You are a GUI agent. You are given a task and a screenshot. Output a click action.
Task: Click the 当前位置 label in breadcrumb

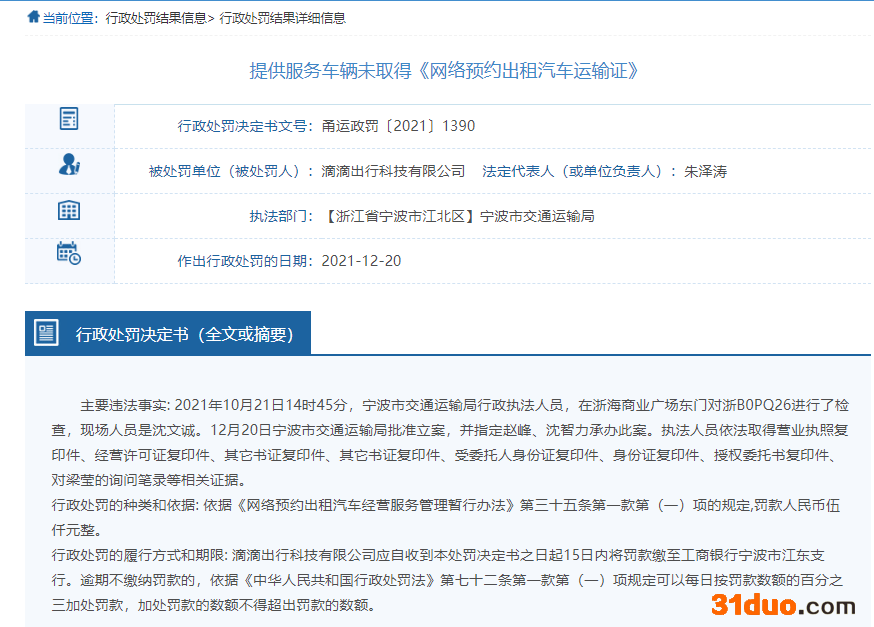[x=71, y=18]
